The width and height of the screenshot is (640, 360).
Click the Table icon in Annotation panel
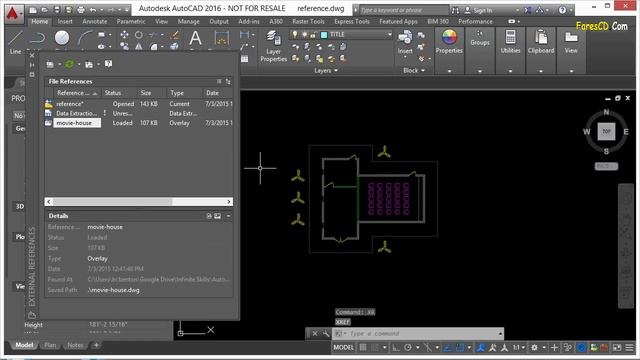(x=244, y=59)
